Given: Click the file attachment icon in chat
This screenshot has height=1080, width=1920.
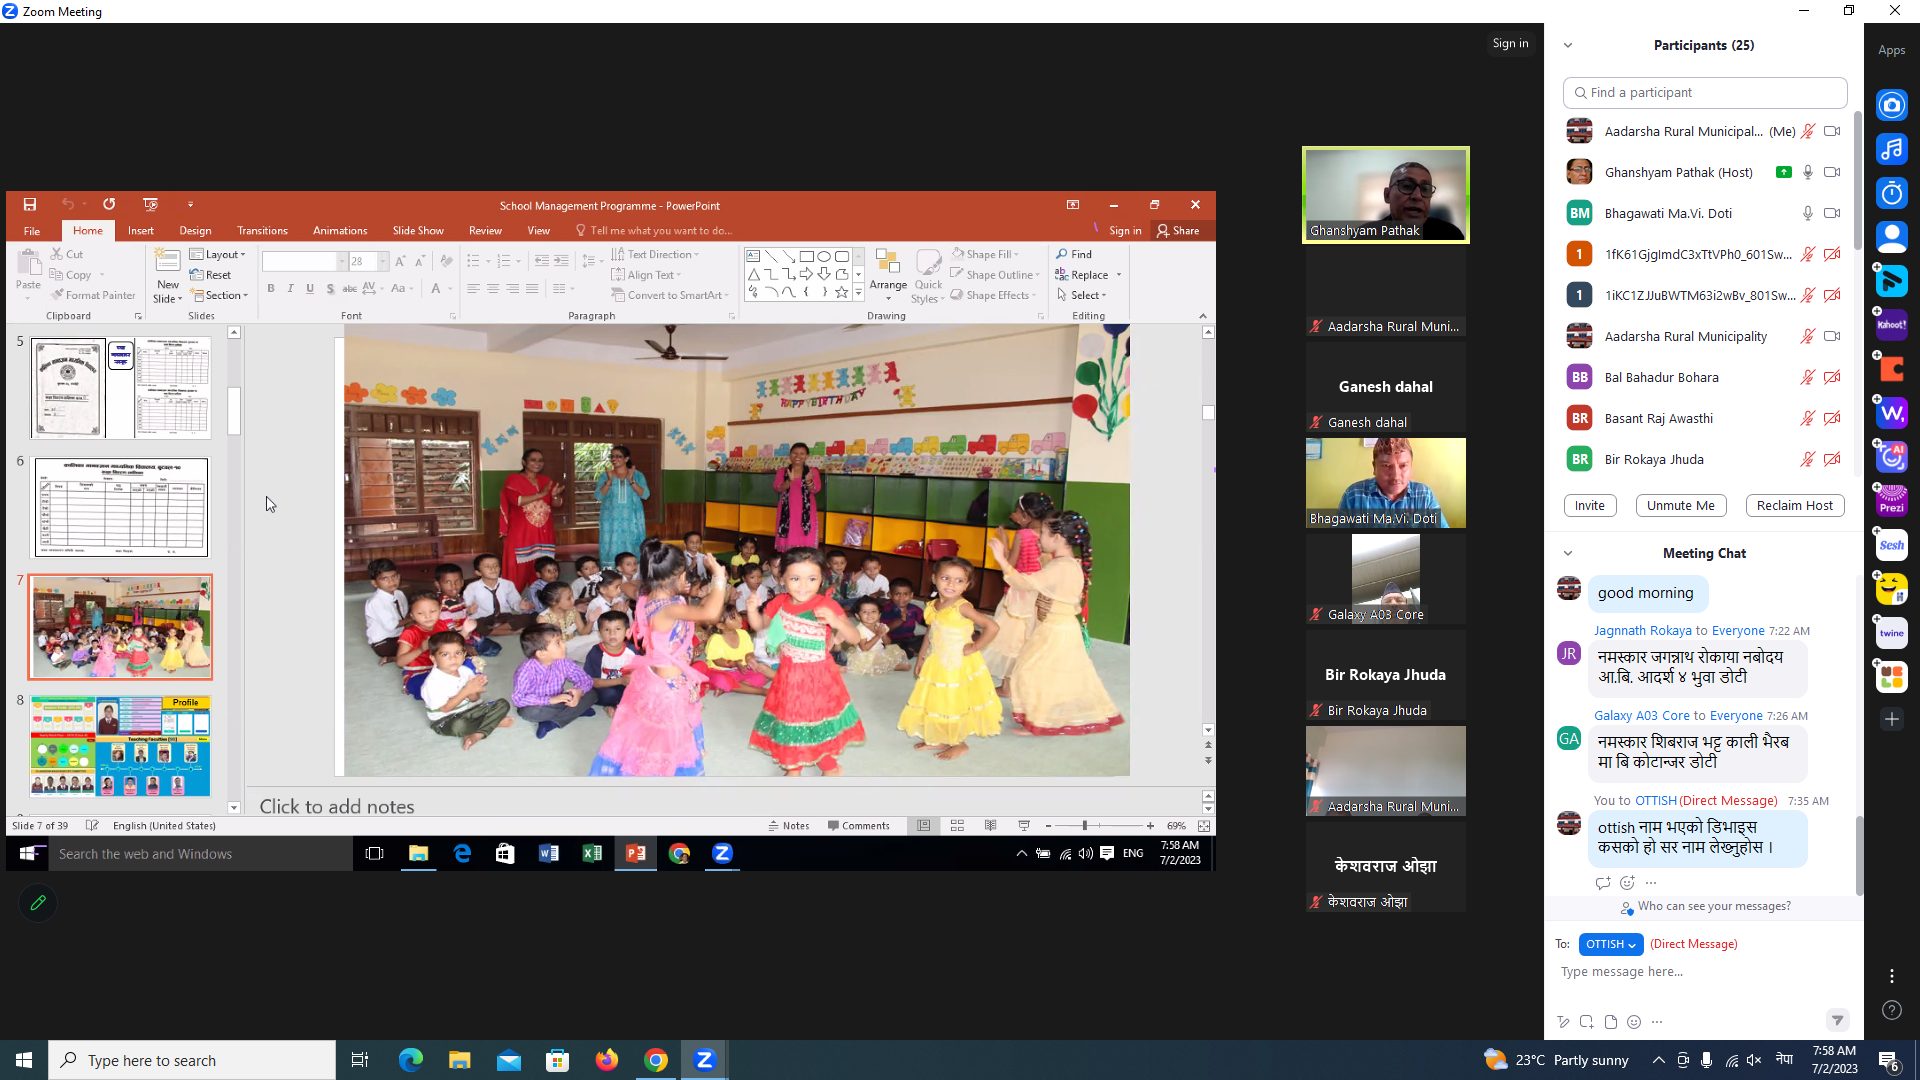Looking at the screenshot, I should coord(1610,1022).
